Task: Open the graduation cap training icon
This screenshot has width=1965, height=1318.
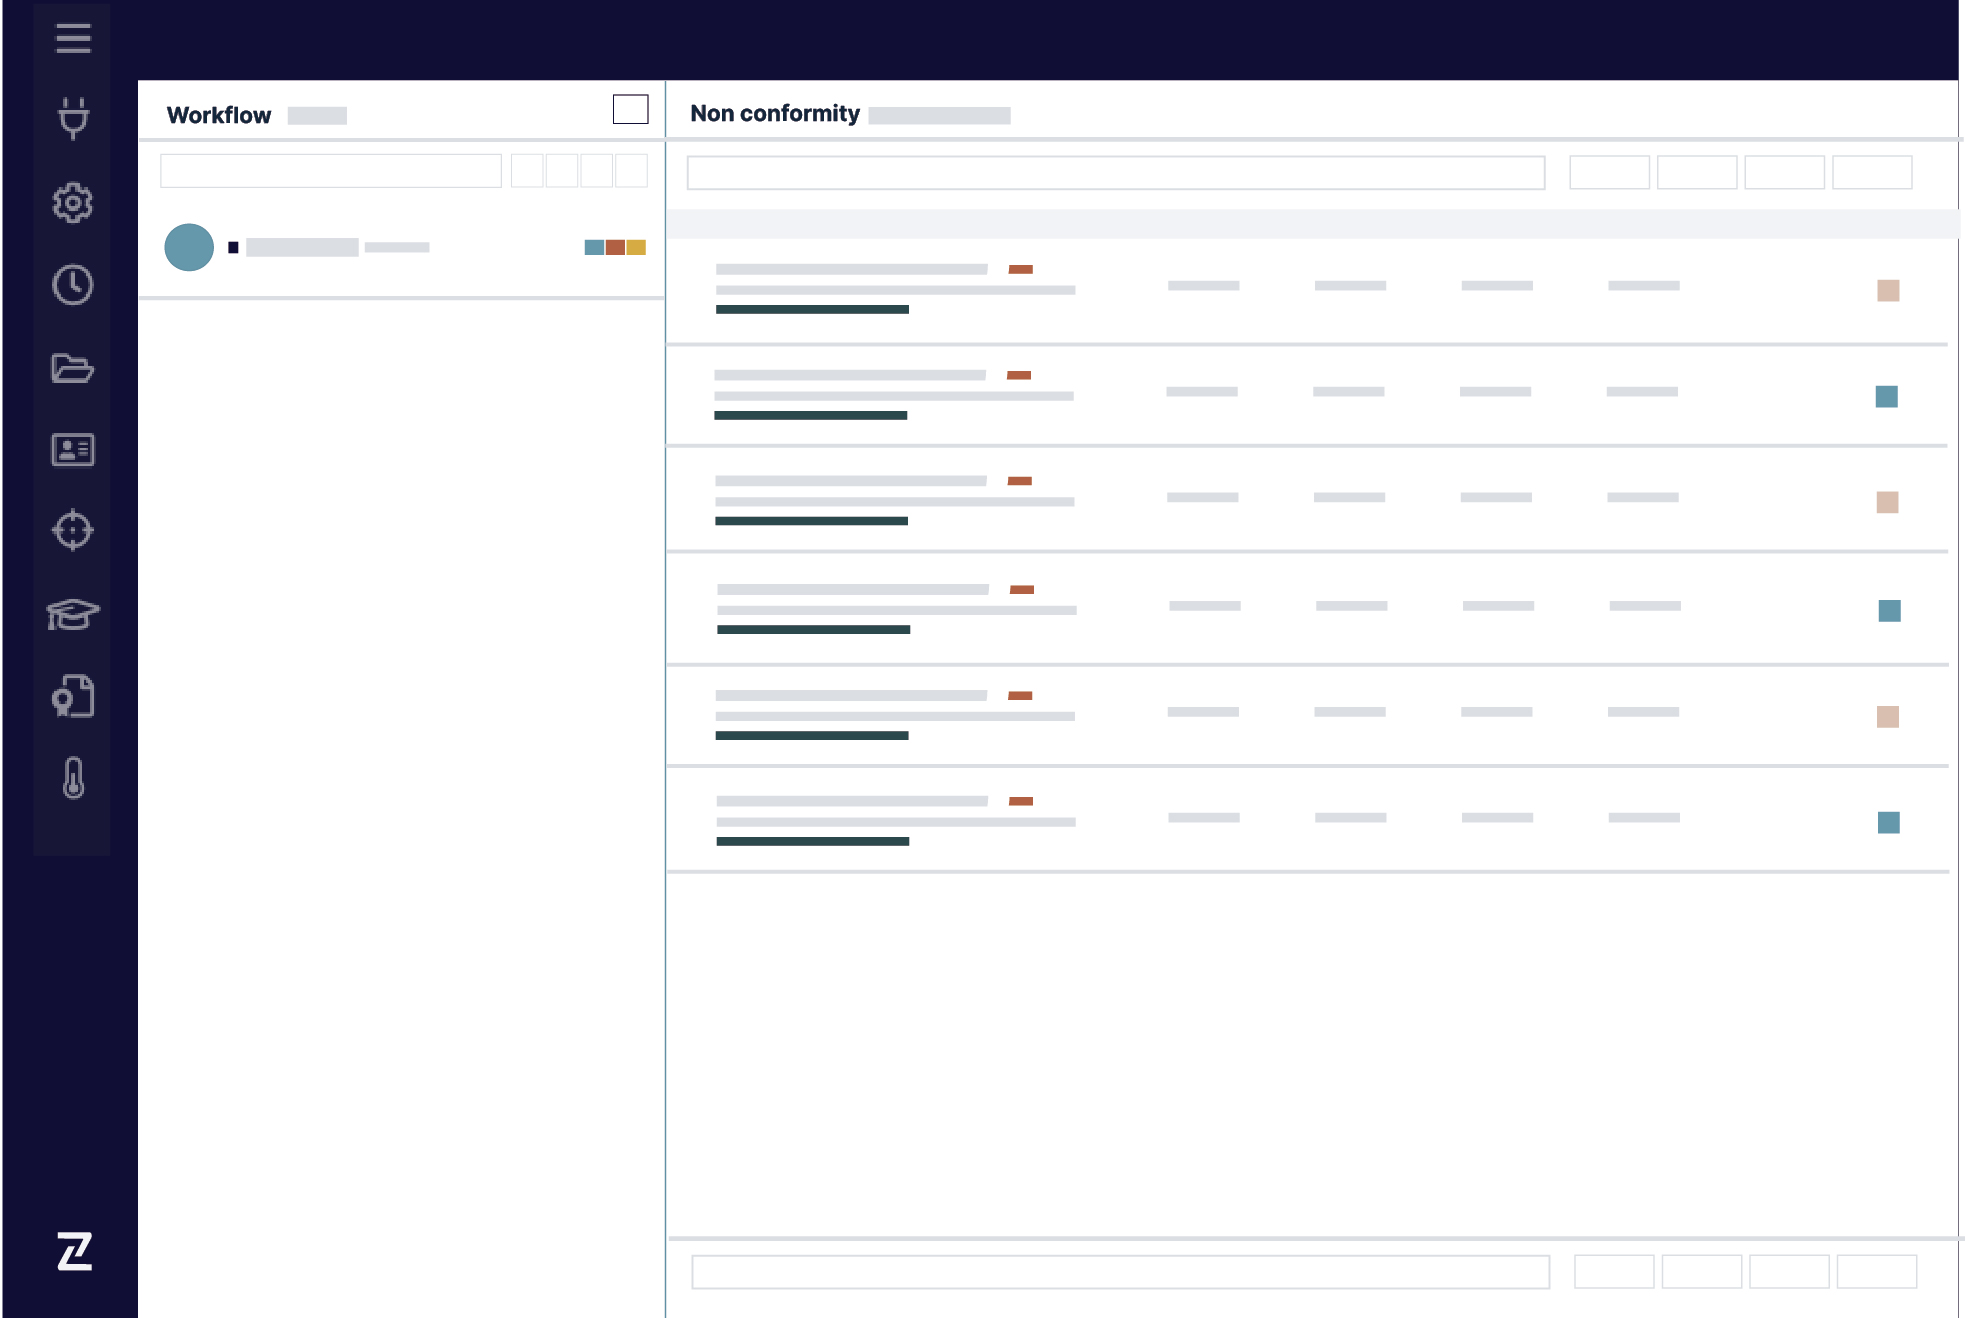Action: [73, 613]
